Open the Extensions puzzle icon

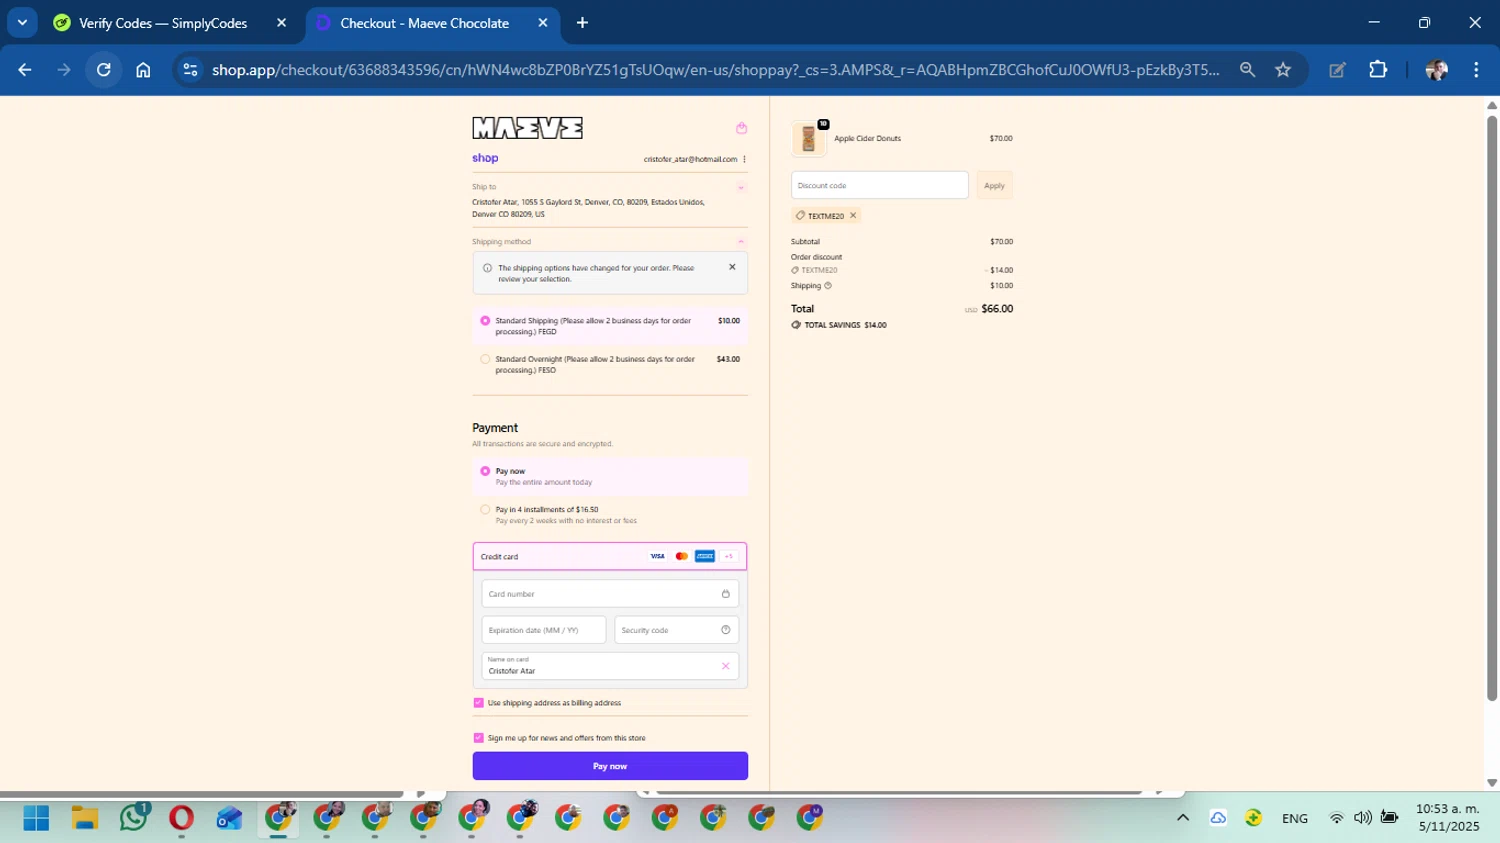click(1378, 70)
